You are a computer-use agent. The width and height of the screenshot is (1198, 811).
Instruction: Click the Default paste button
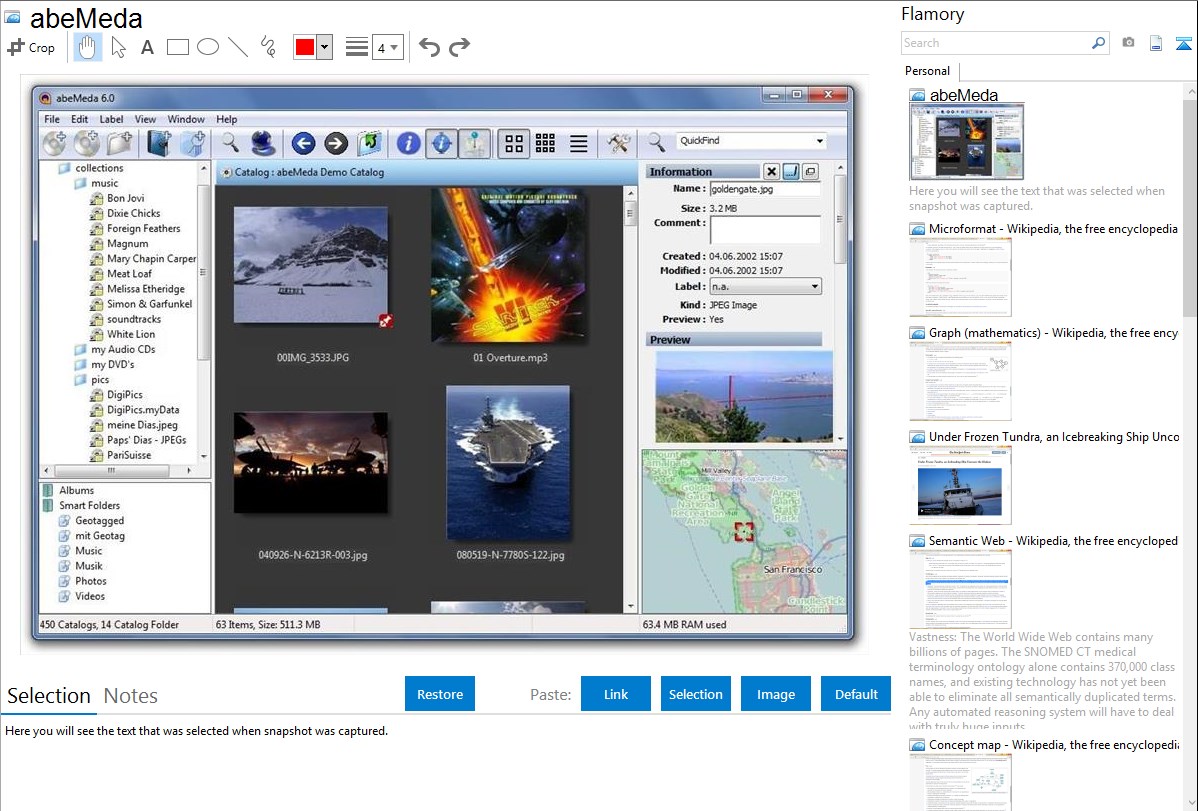[856, 694]
